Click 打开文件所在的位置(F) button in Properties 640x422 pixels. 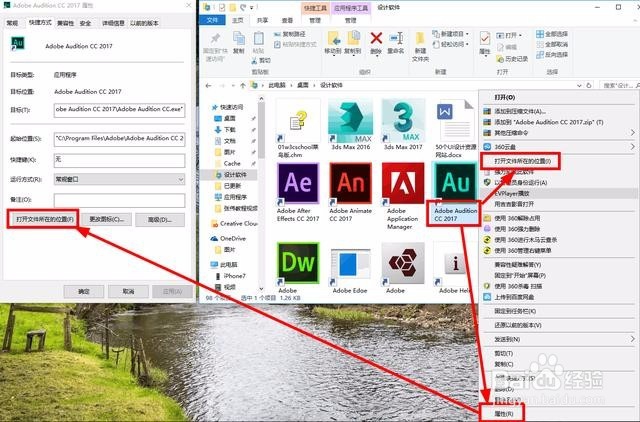(43, 219)
